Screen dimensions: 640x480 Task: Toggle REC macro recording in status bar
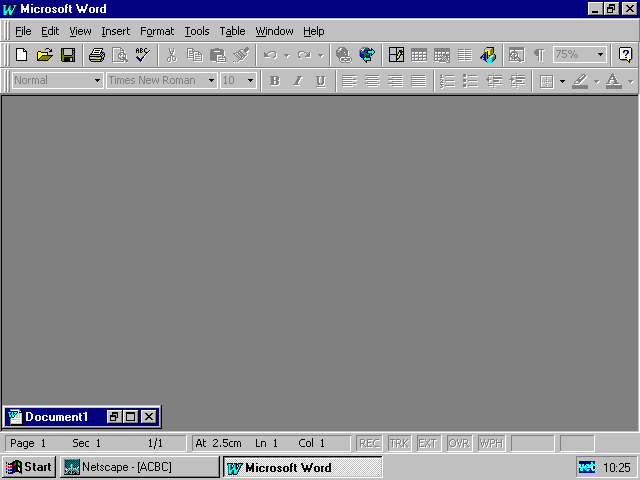pyautogui.click(x=369, y=443)
